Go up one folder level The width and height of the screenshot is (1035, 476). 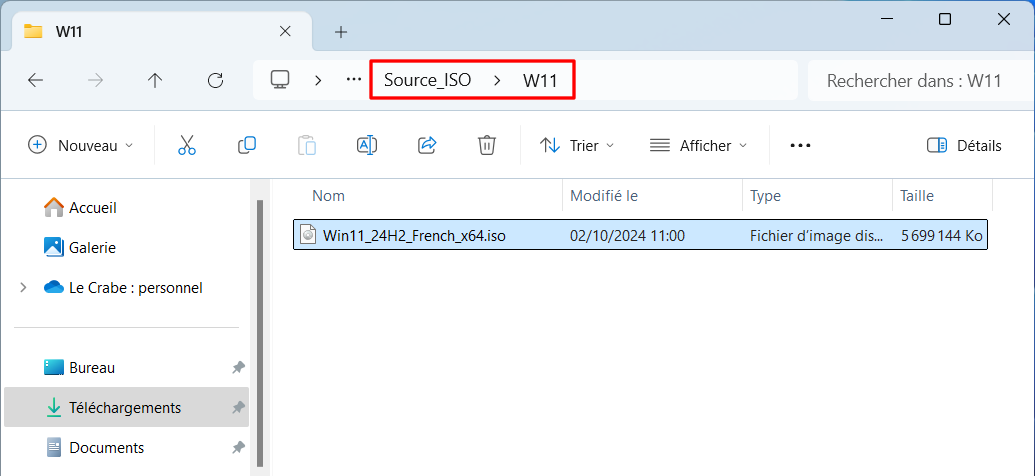(x=154, y=81)
